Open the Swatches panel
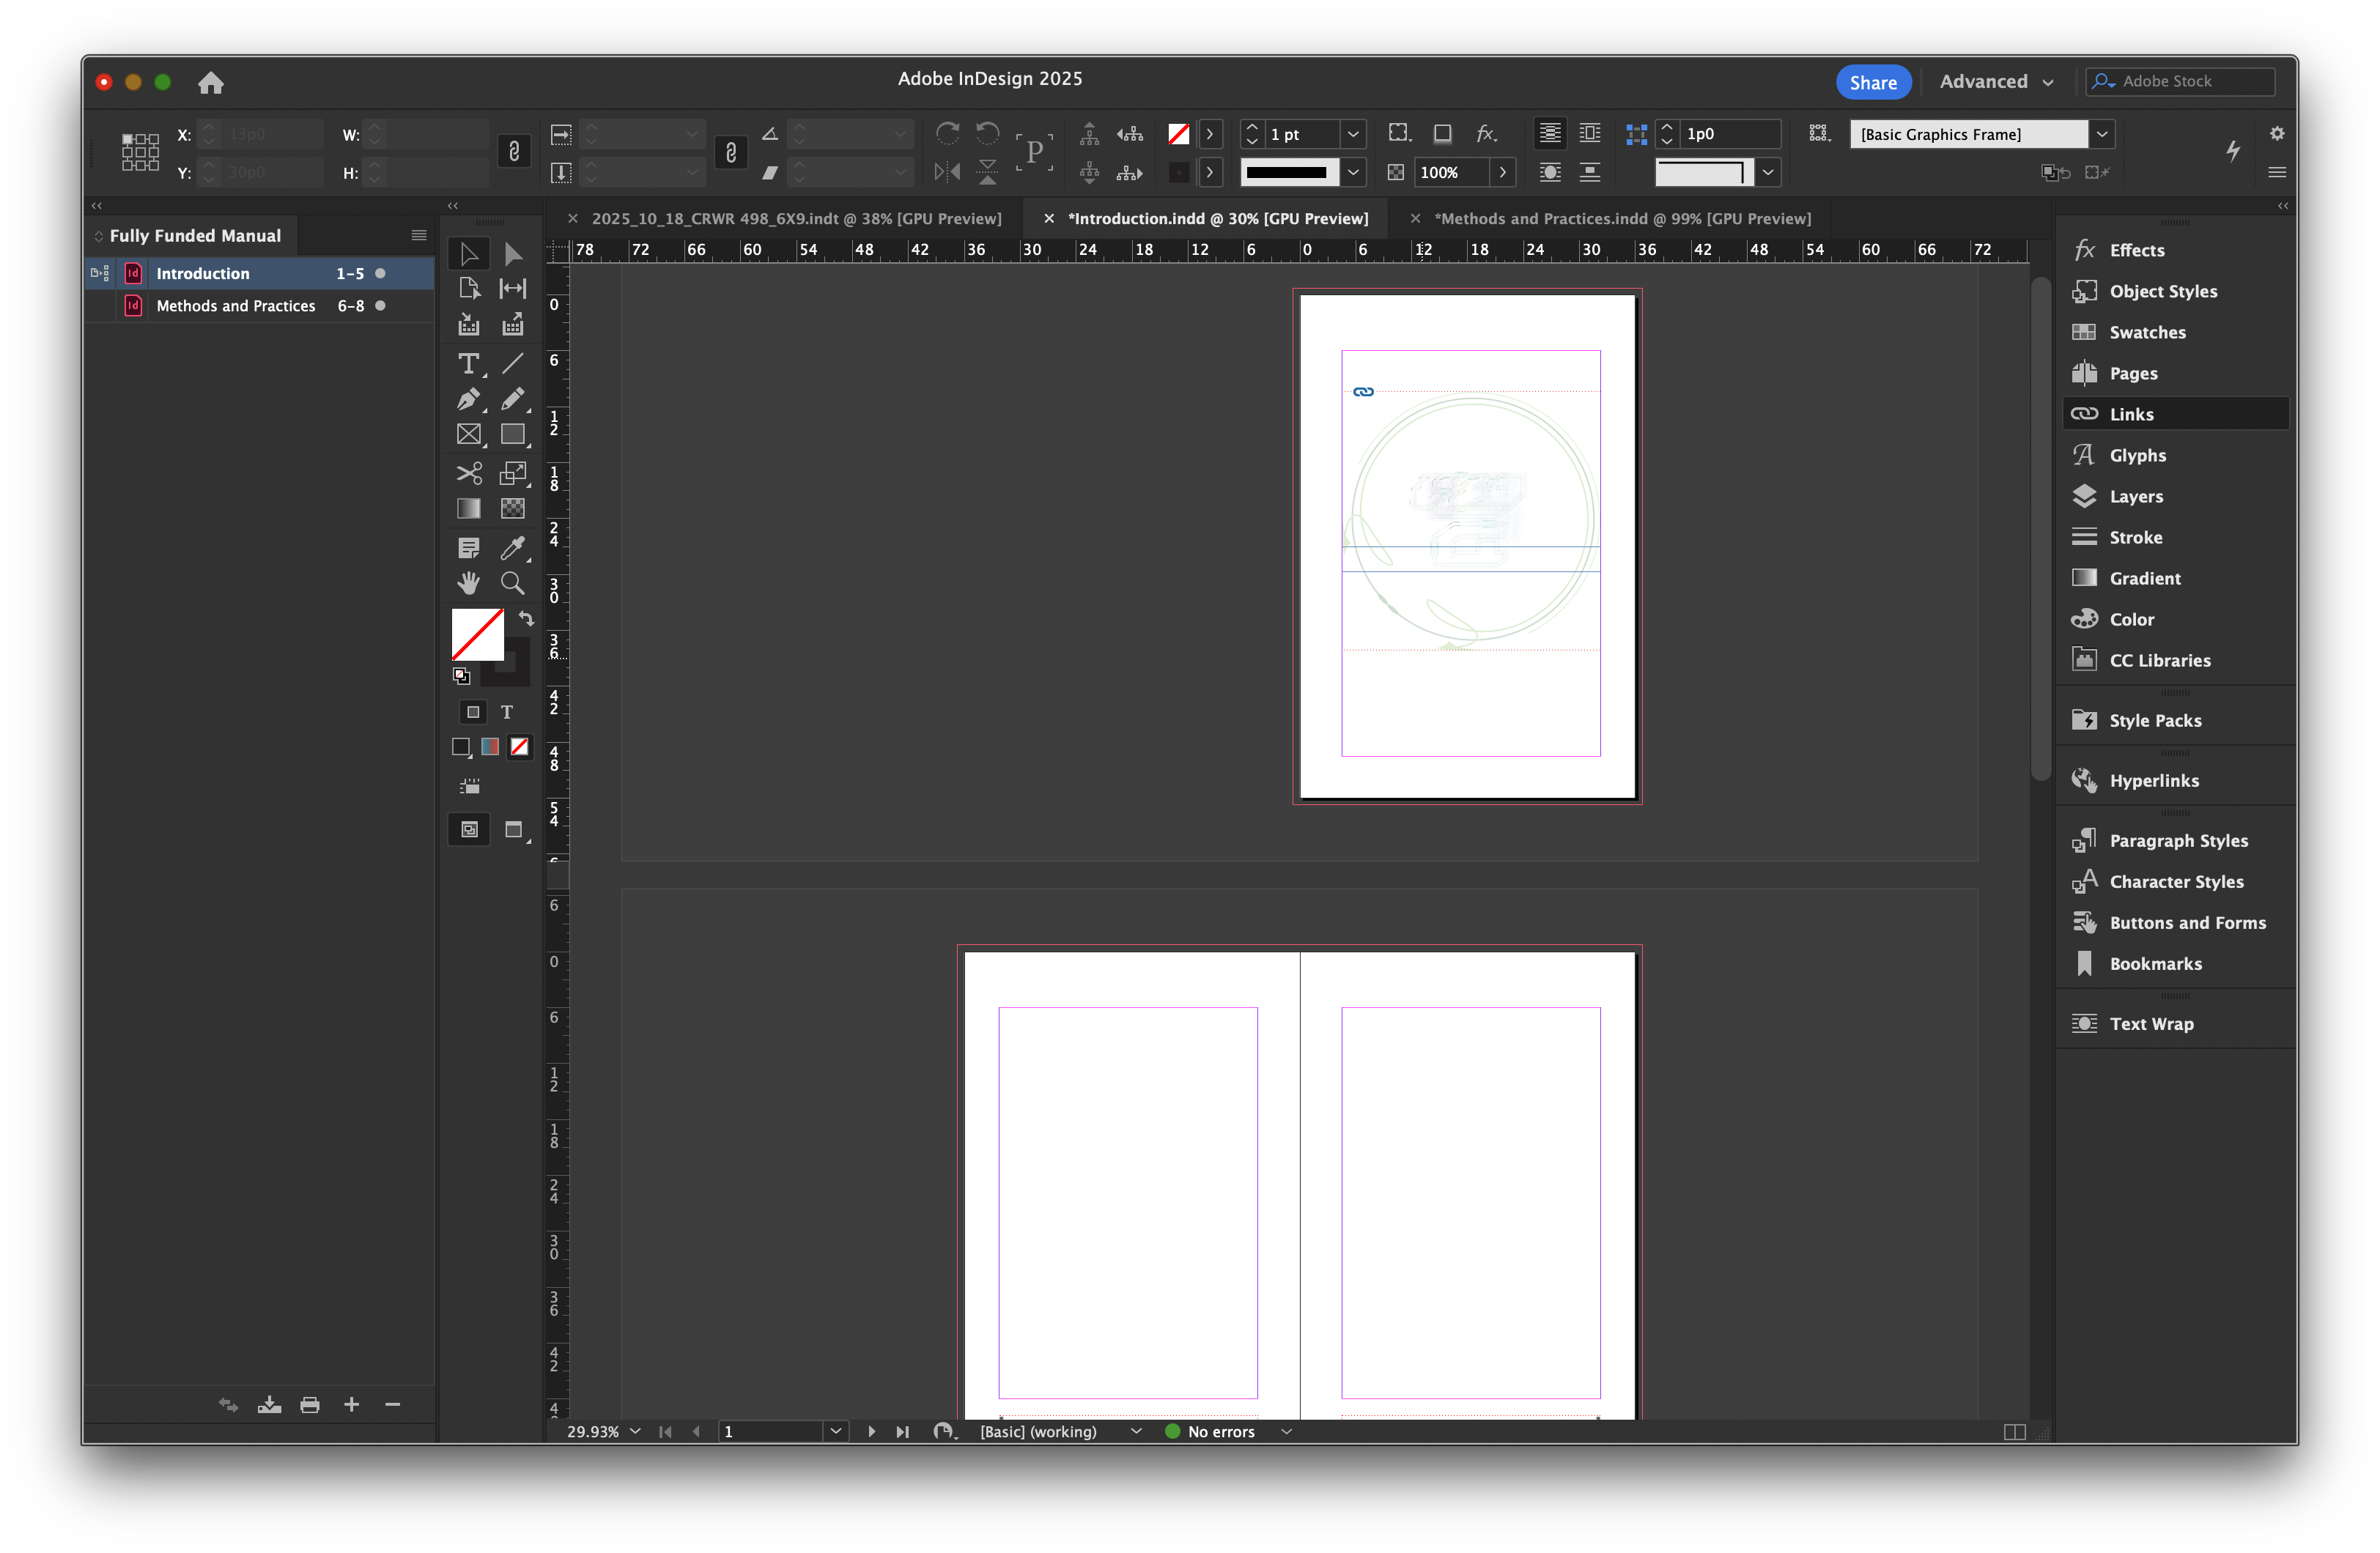 (2146, 332)
